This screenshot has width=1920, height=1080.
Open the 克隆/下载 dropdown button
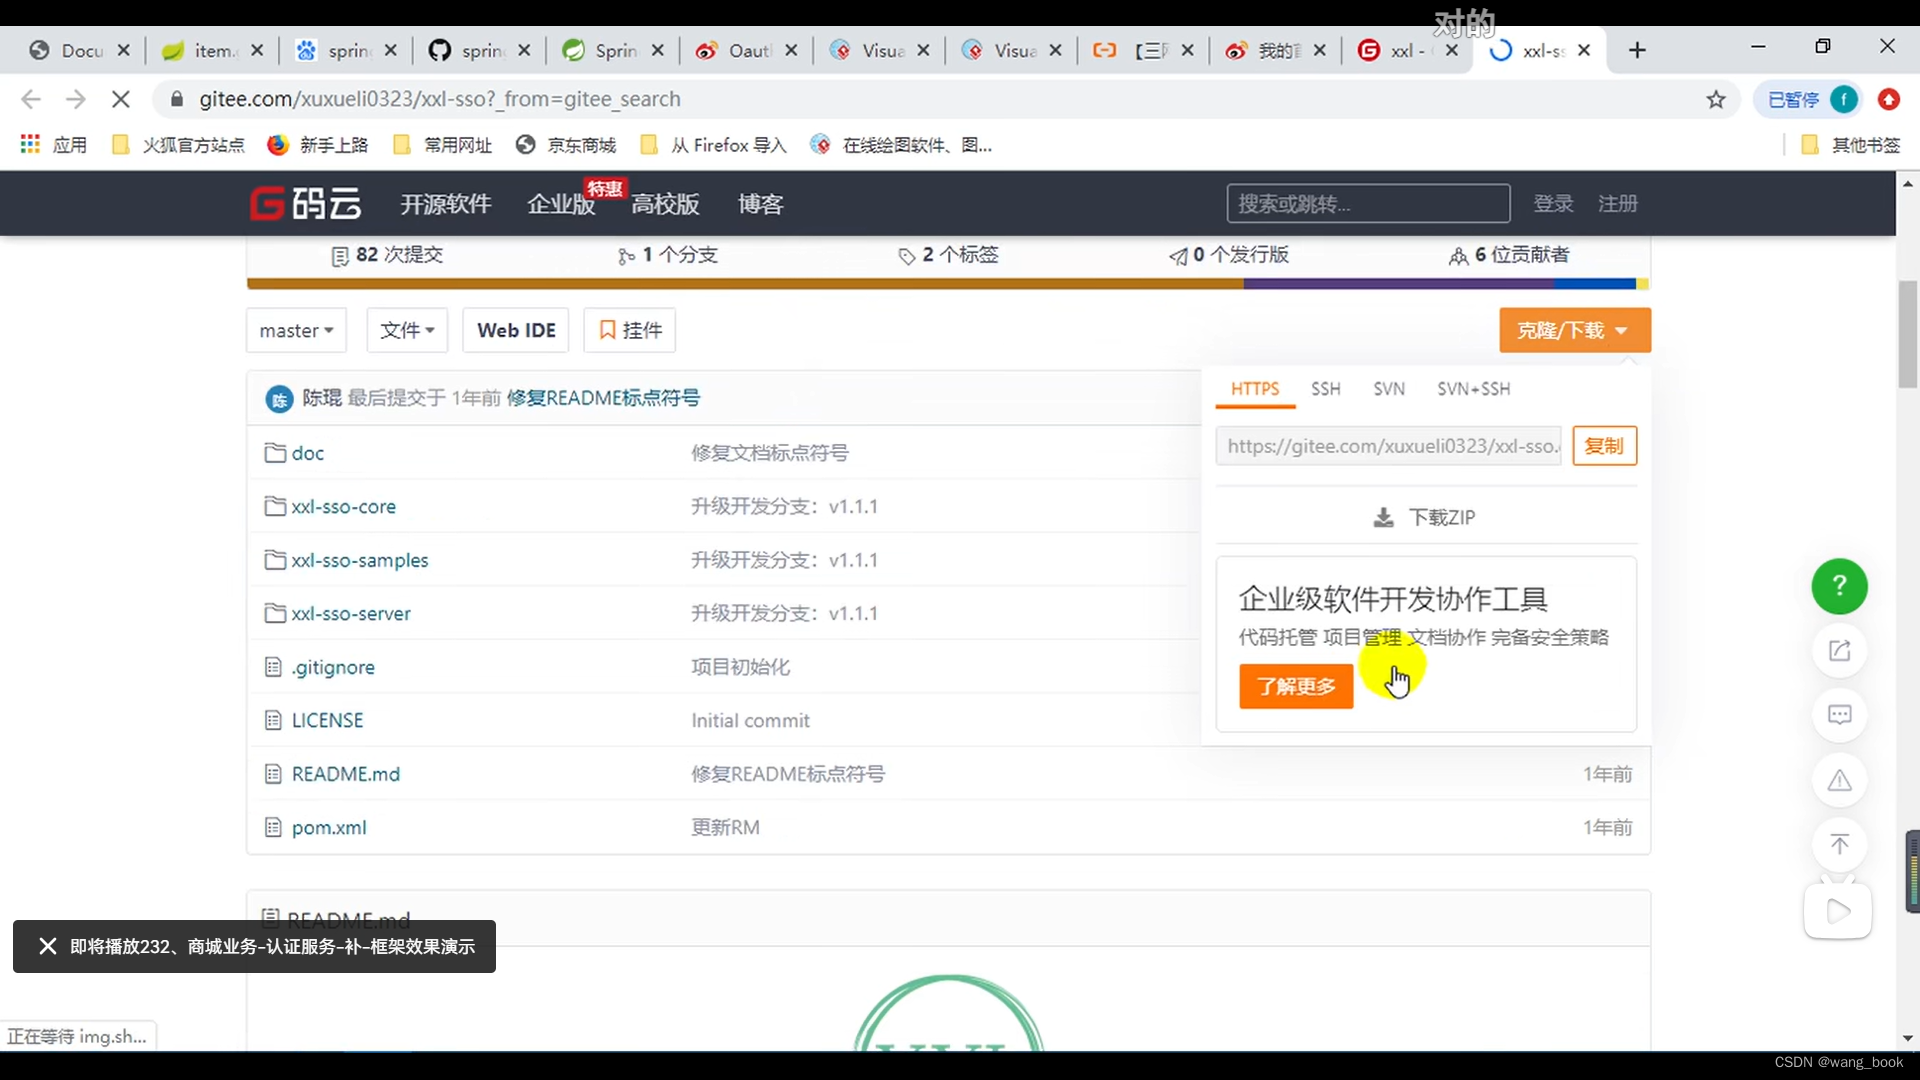click(x=1574, y=330)
